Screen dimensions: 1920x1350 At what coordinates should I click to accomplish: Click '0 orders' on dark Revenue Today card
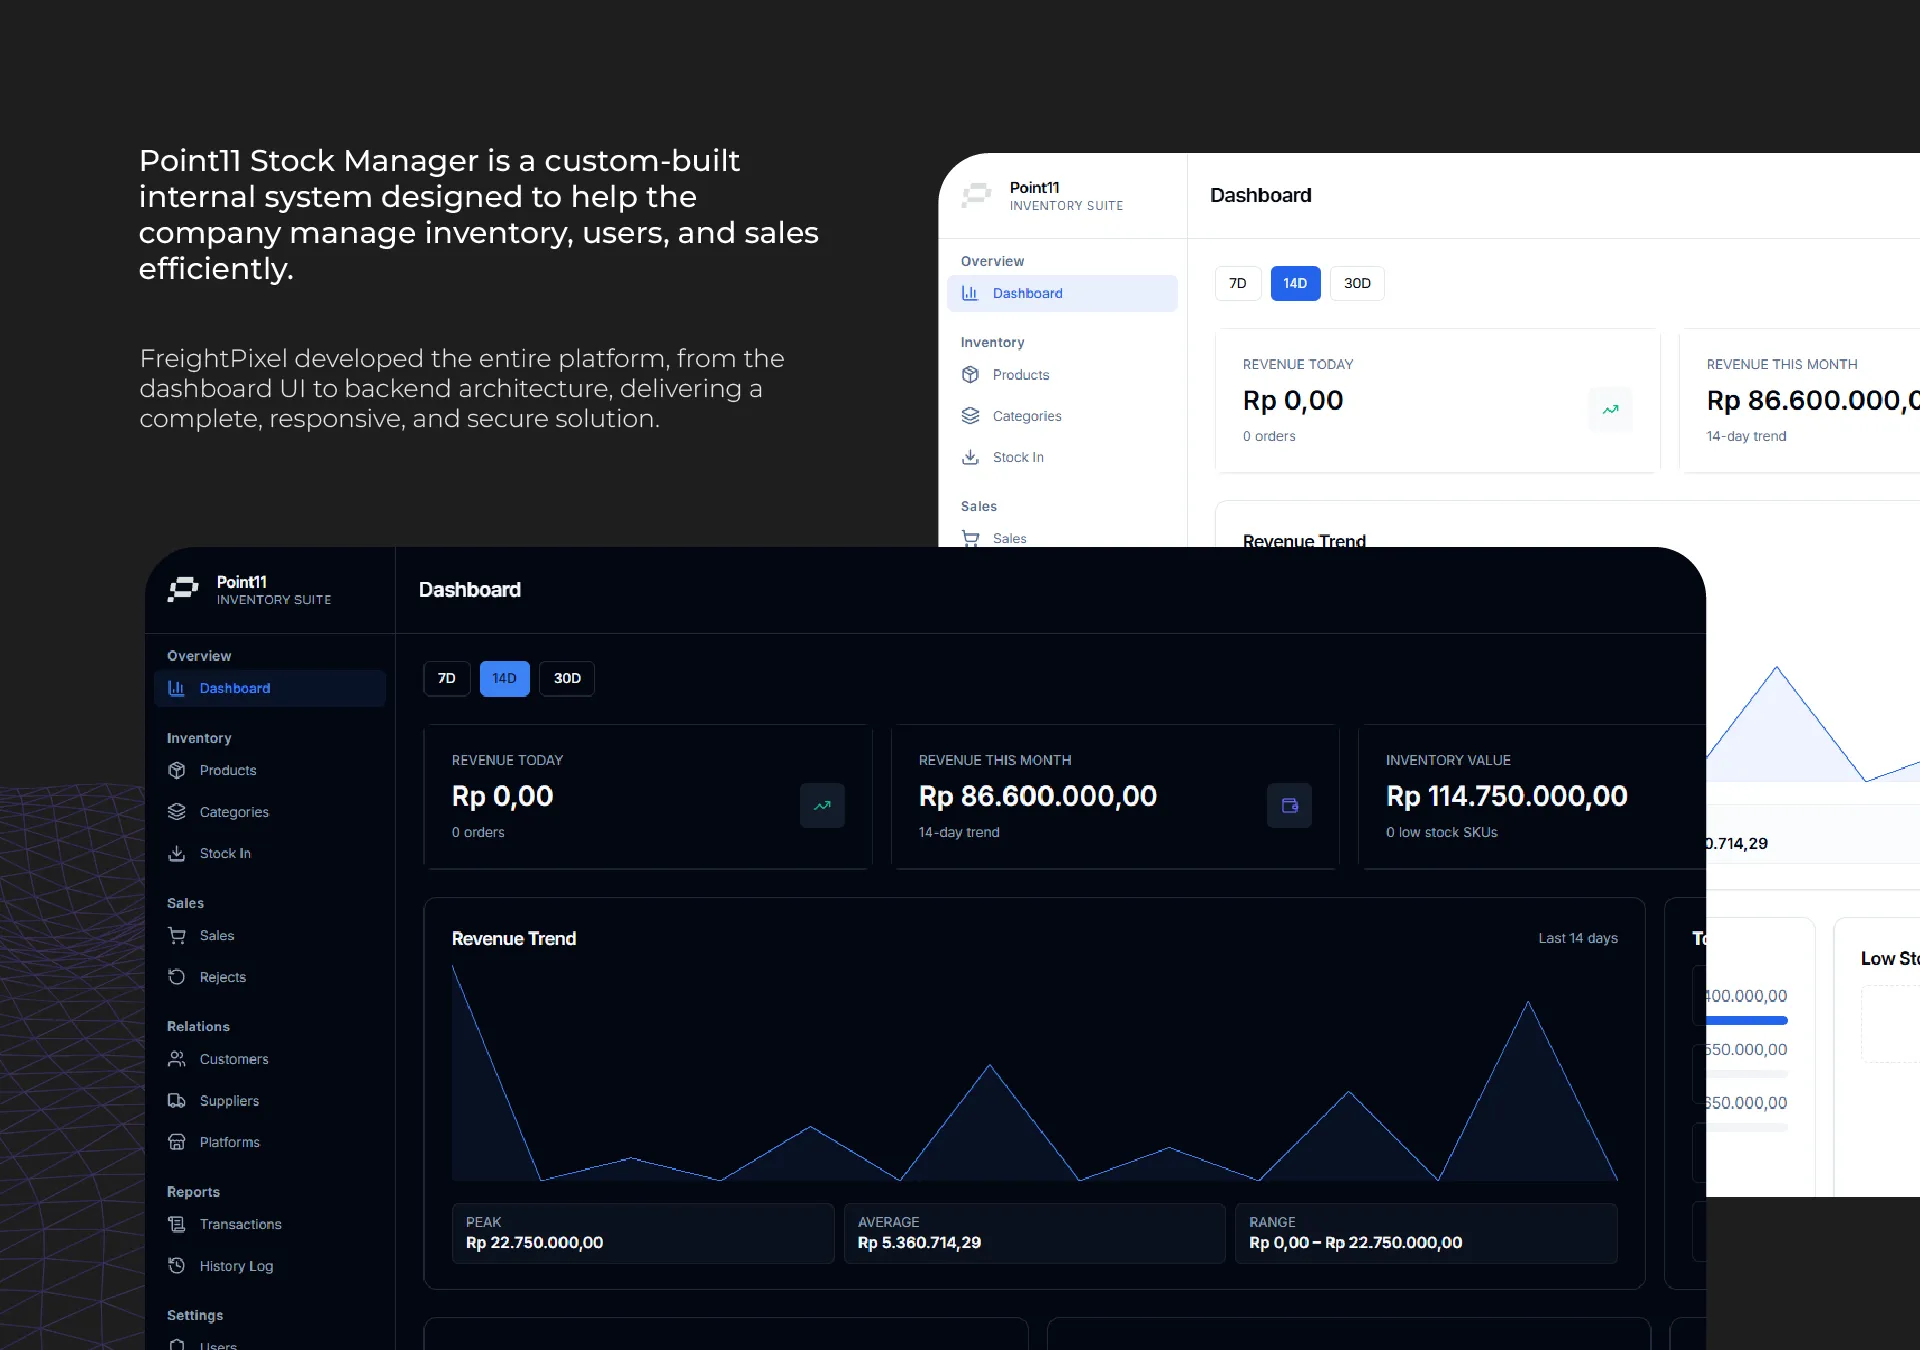coord(478,832)
